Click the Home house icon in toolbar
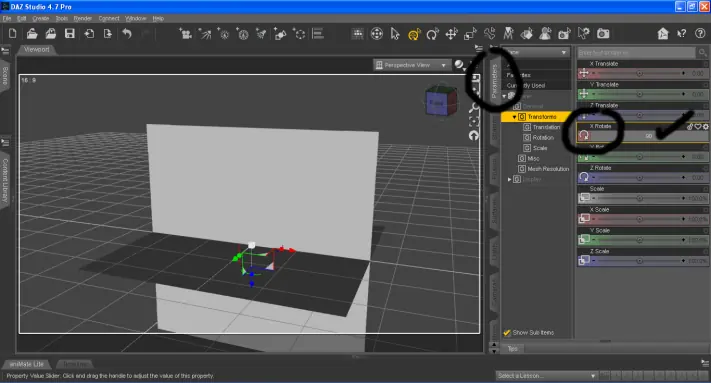Viewport: 711px width, 383px height. pyautogui.click(x=663, y=34)
